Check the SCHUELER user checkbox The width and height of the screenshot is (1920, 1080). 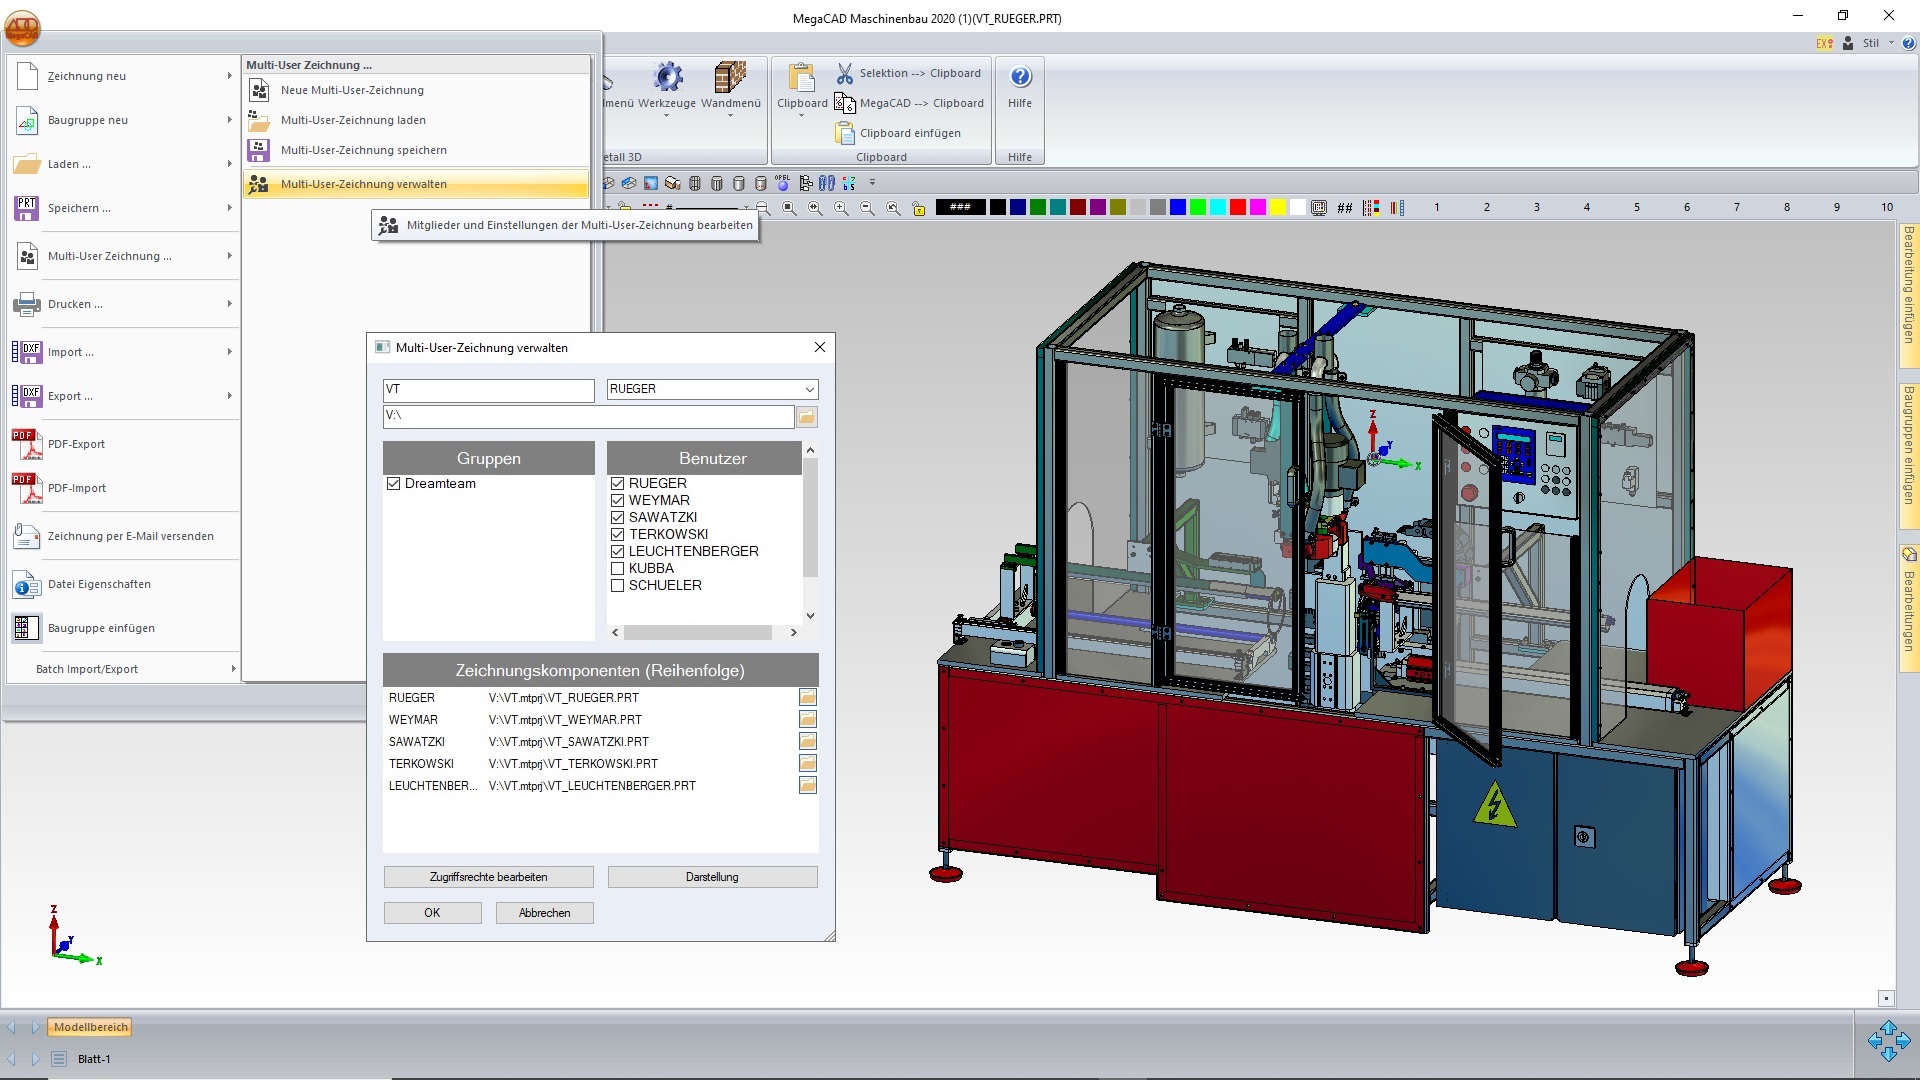click(x=618, y=586)
